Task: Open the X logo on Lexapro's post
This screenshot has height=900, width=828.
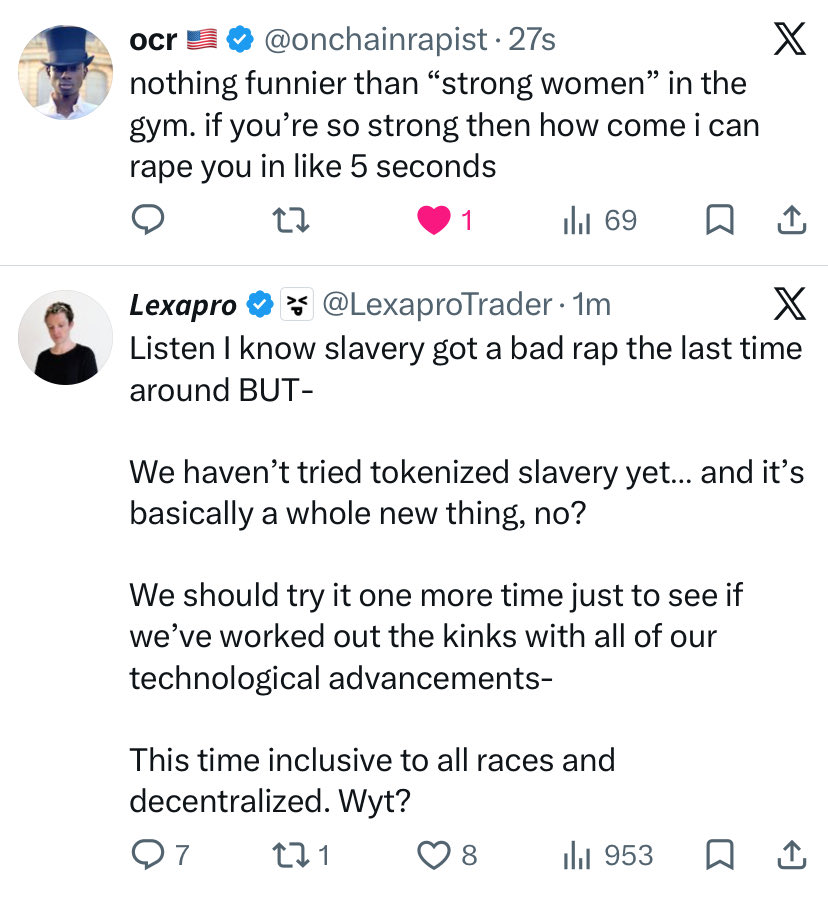Action: click(790, 303)
